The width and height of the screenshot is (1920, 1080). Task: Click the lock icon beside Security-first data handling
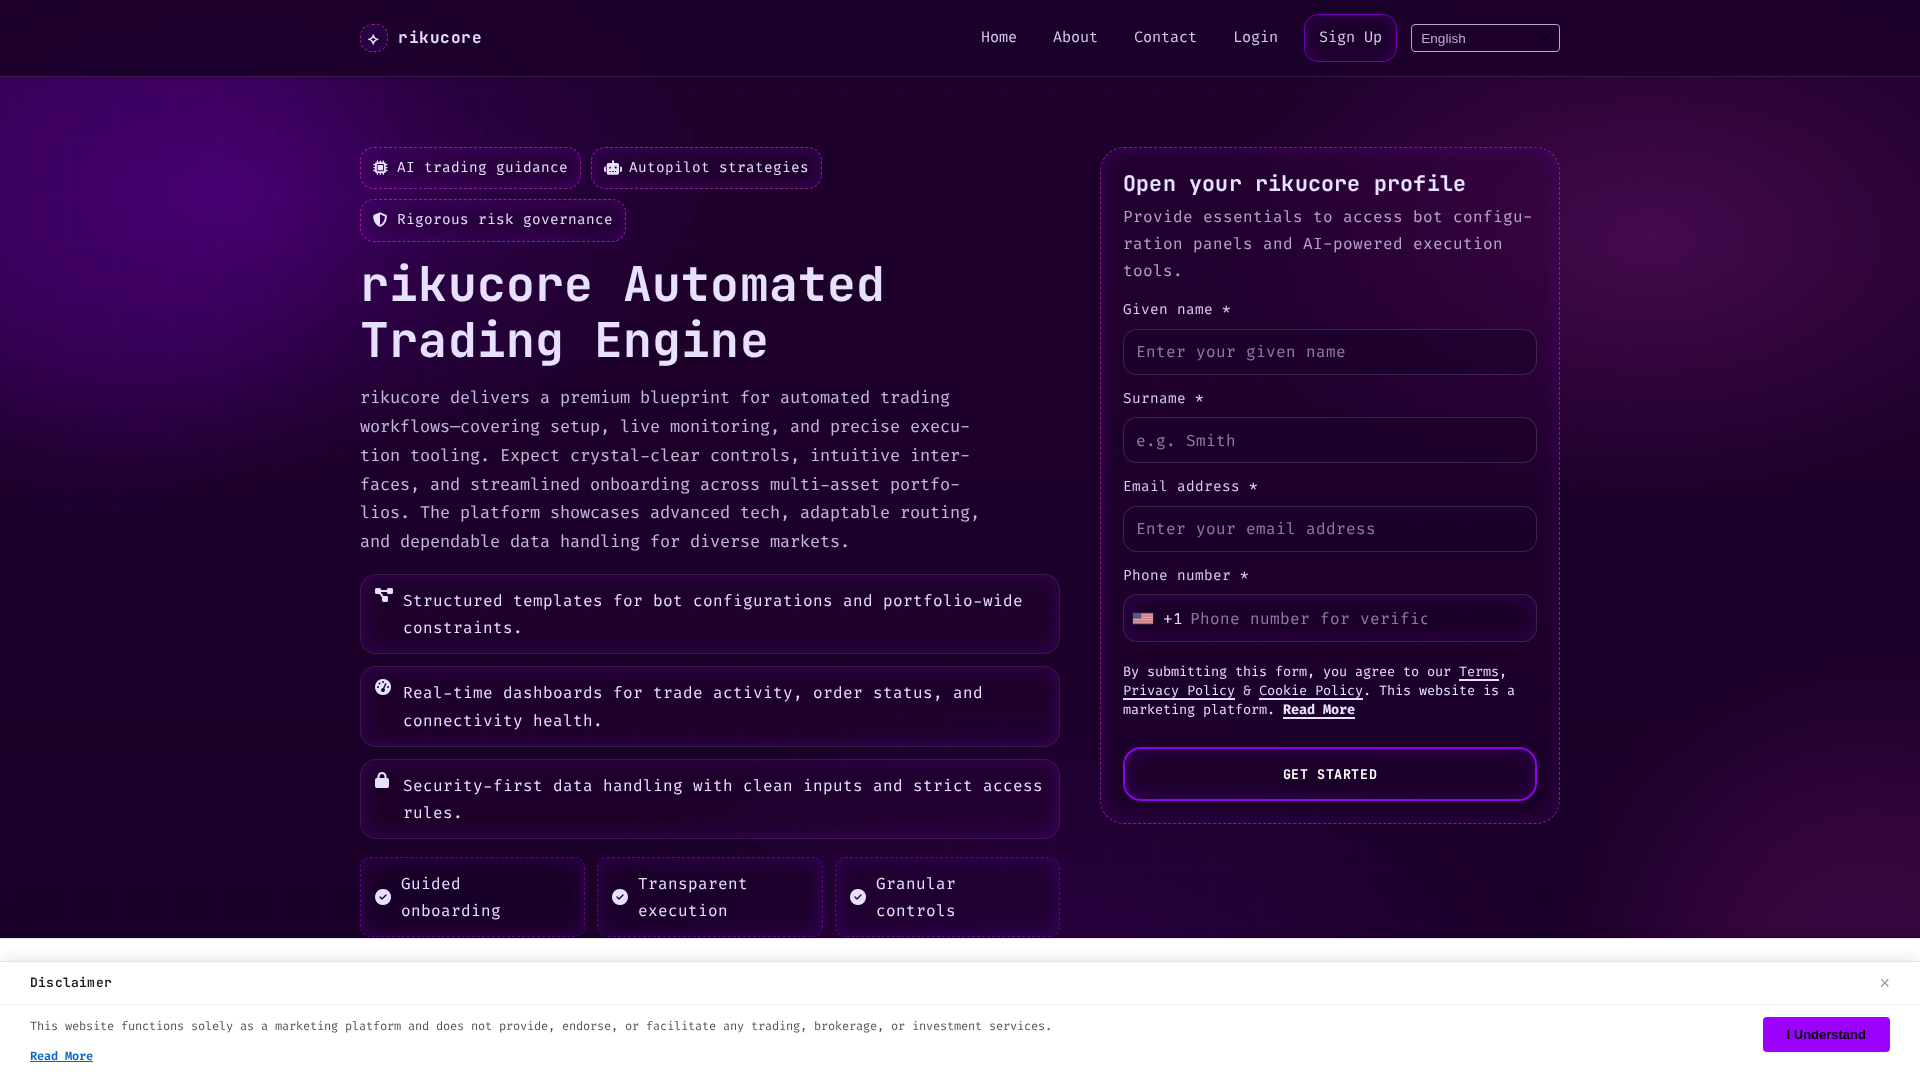click(x=382, y=780)
